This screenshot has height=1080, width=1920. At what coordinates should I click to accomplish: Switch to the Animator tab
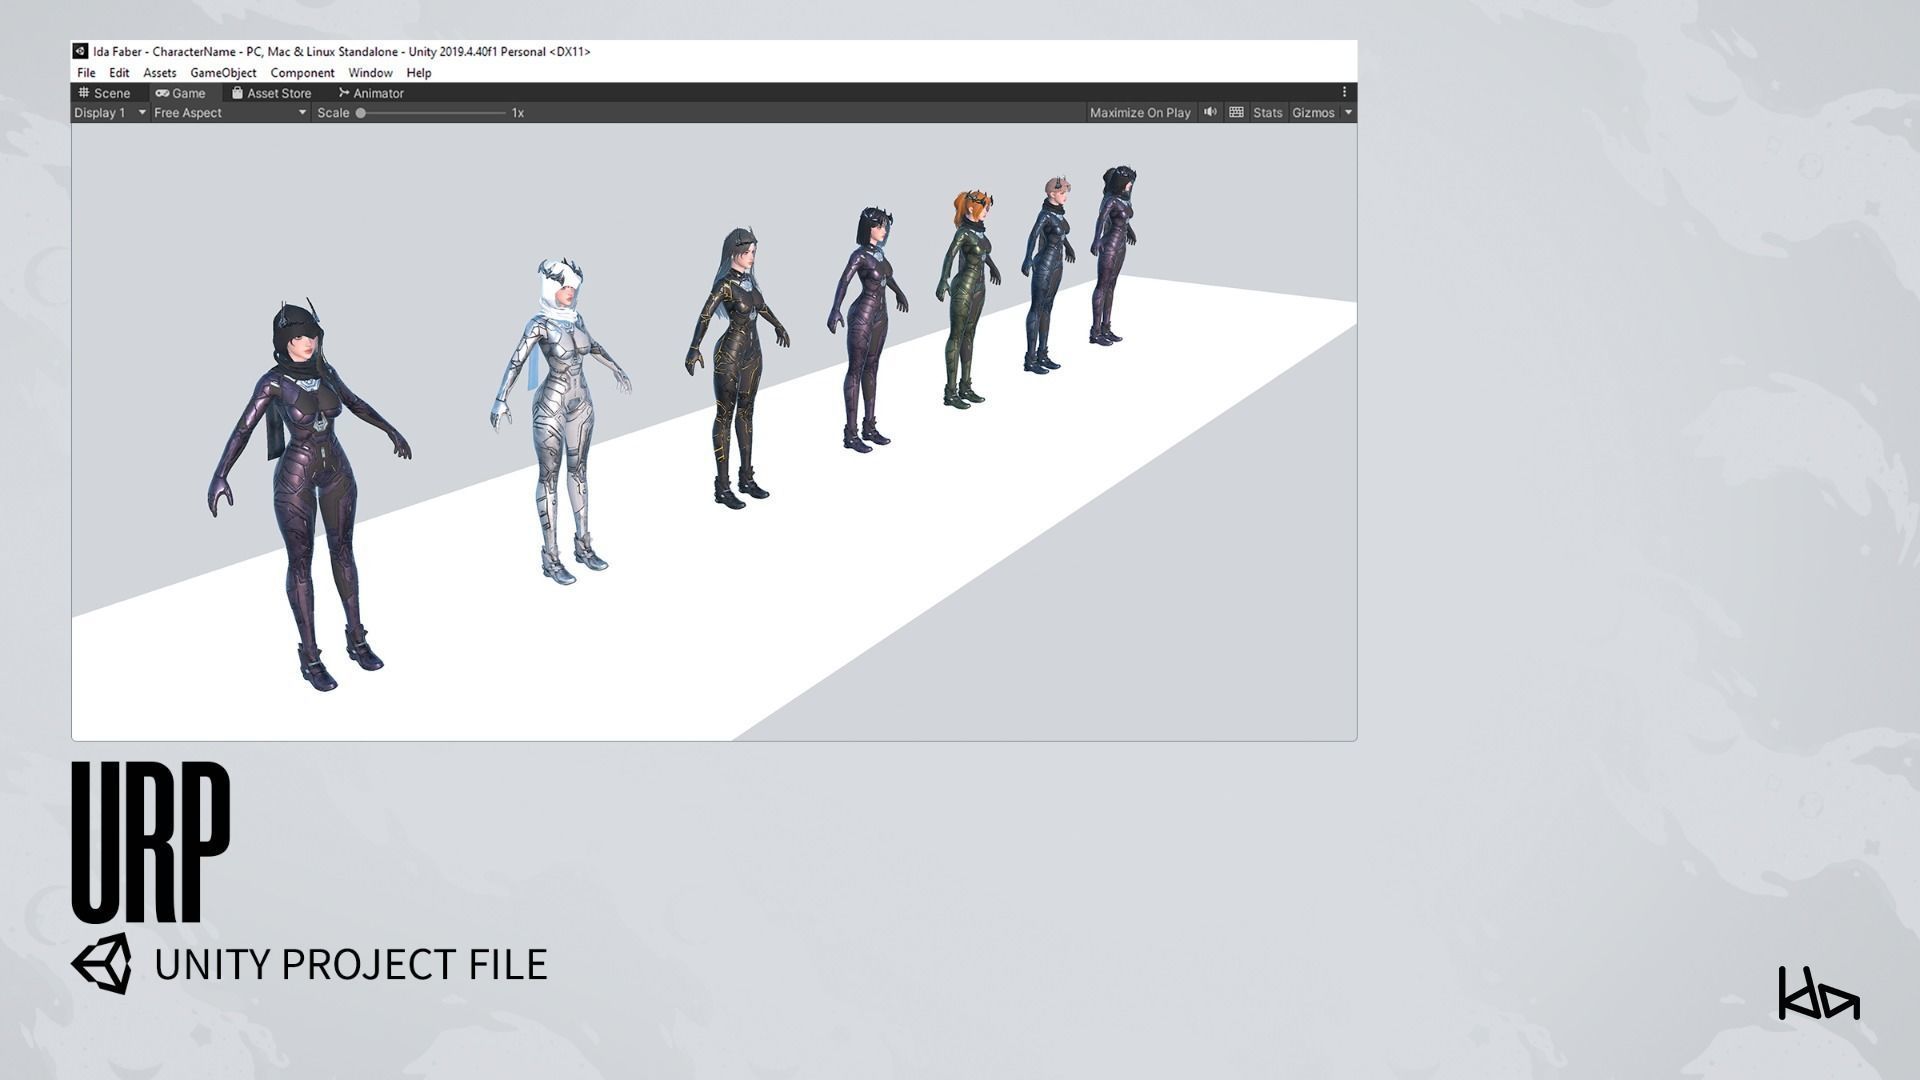click(371, 93)
